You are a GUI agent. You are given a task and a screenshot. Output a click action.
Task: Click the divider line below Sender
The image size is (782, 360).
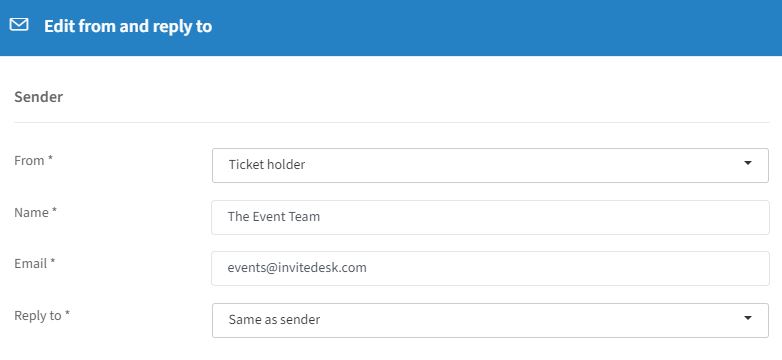tap(391, 122)
